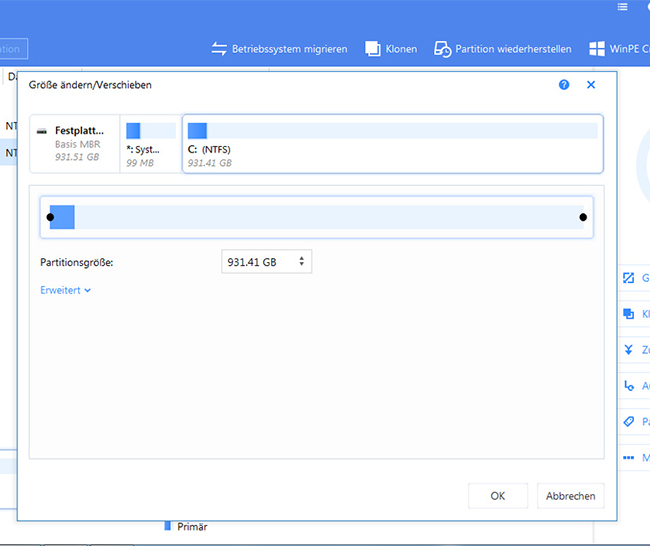
Task: Click the WinPE Windows logo icon
Action: click(x=594, y=48)
